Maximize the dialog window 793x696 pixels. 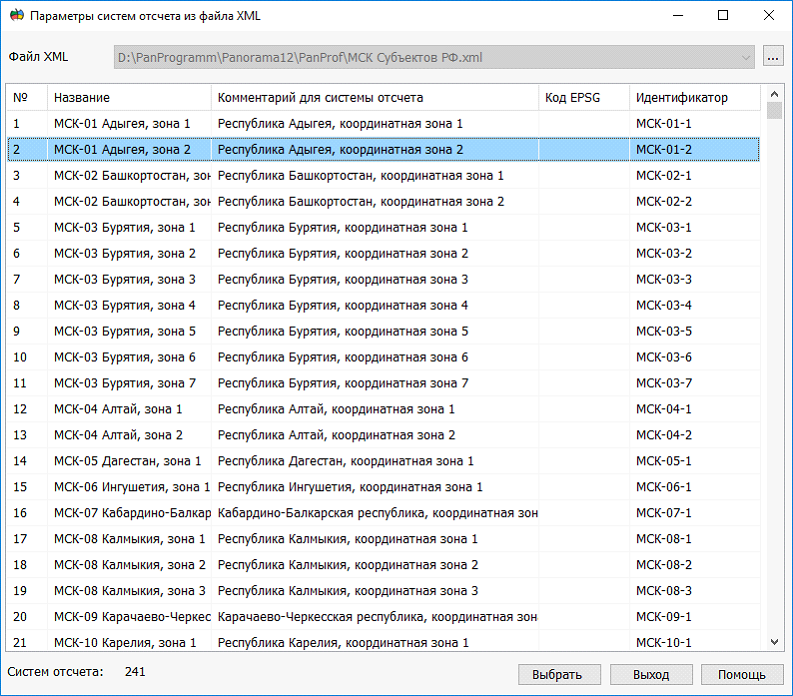coord(723,15)
